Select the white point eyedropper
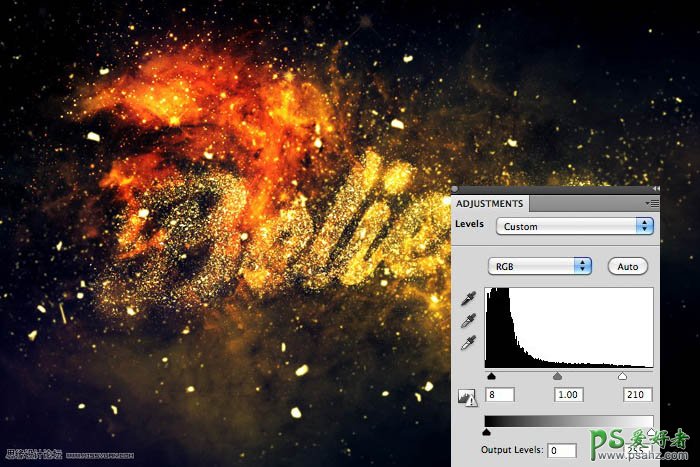The image size is (700, 467). point(468,343)
